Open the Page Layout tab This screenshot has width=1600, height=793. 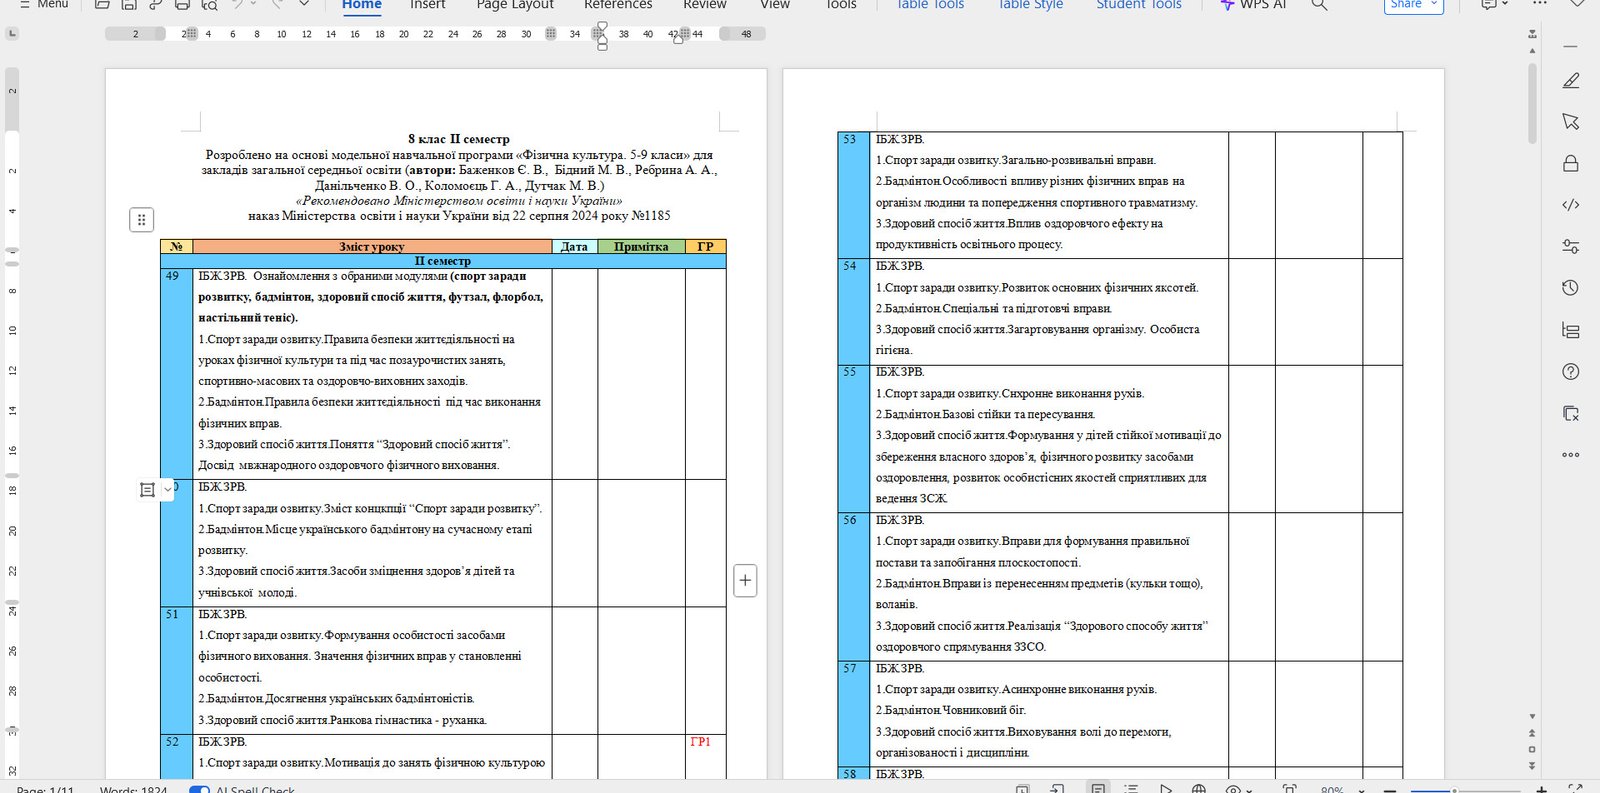click(514, 5)
